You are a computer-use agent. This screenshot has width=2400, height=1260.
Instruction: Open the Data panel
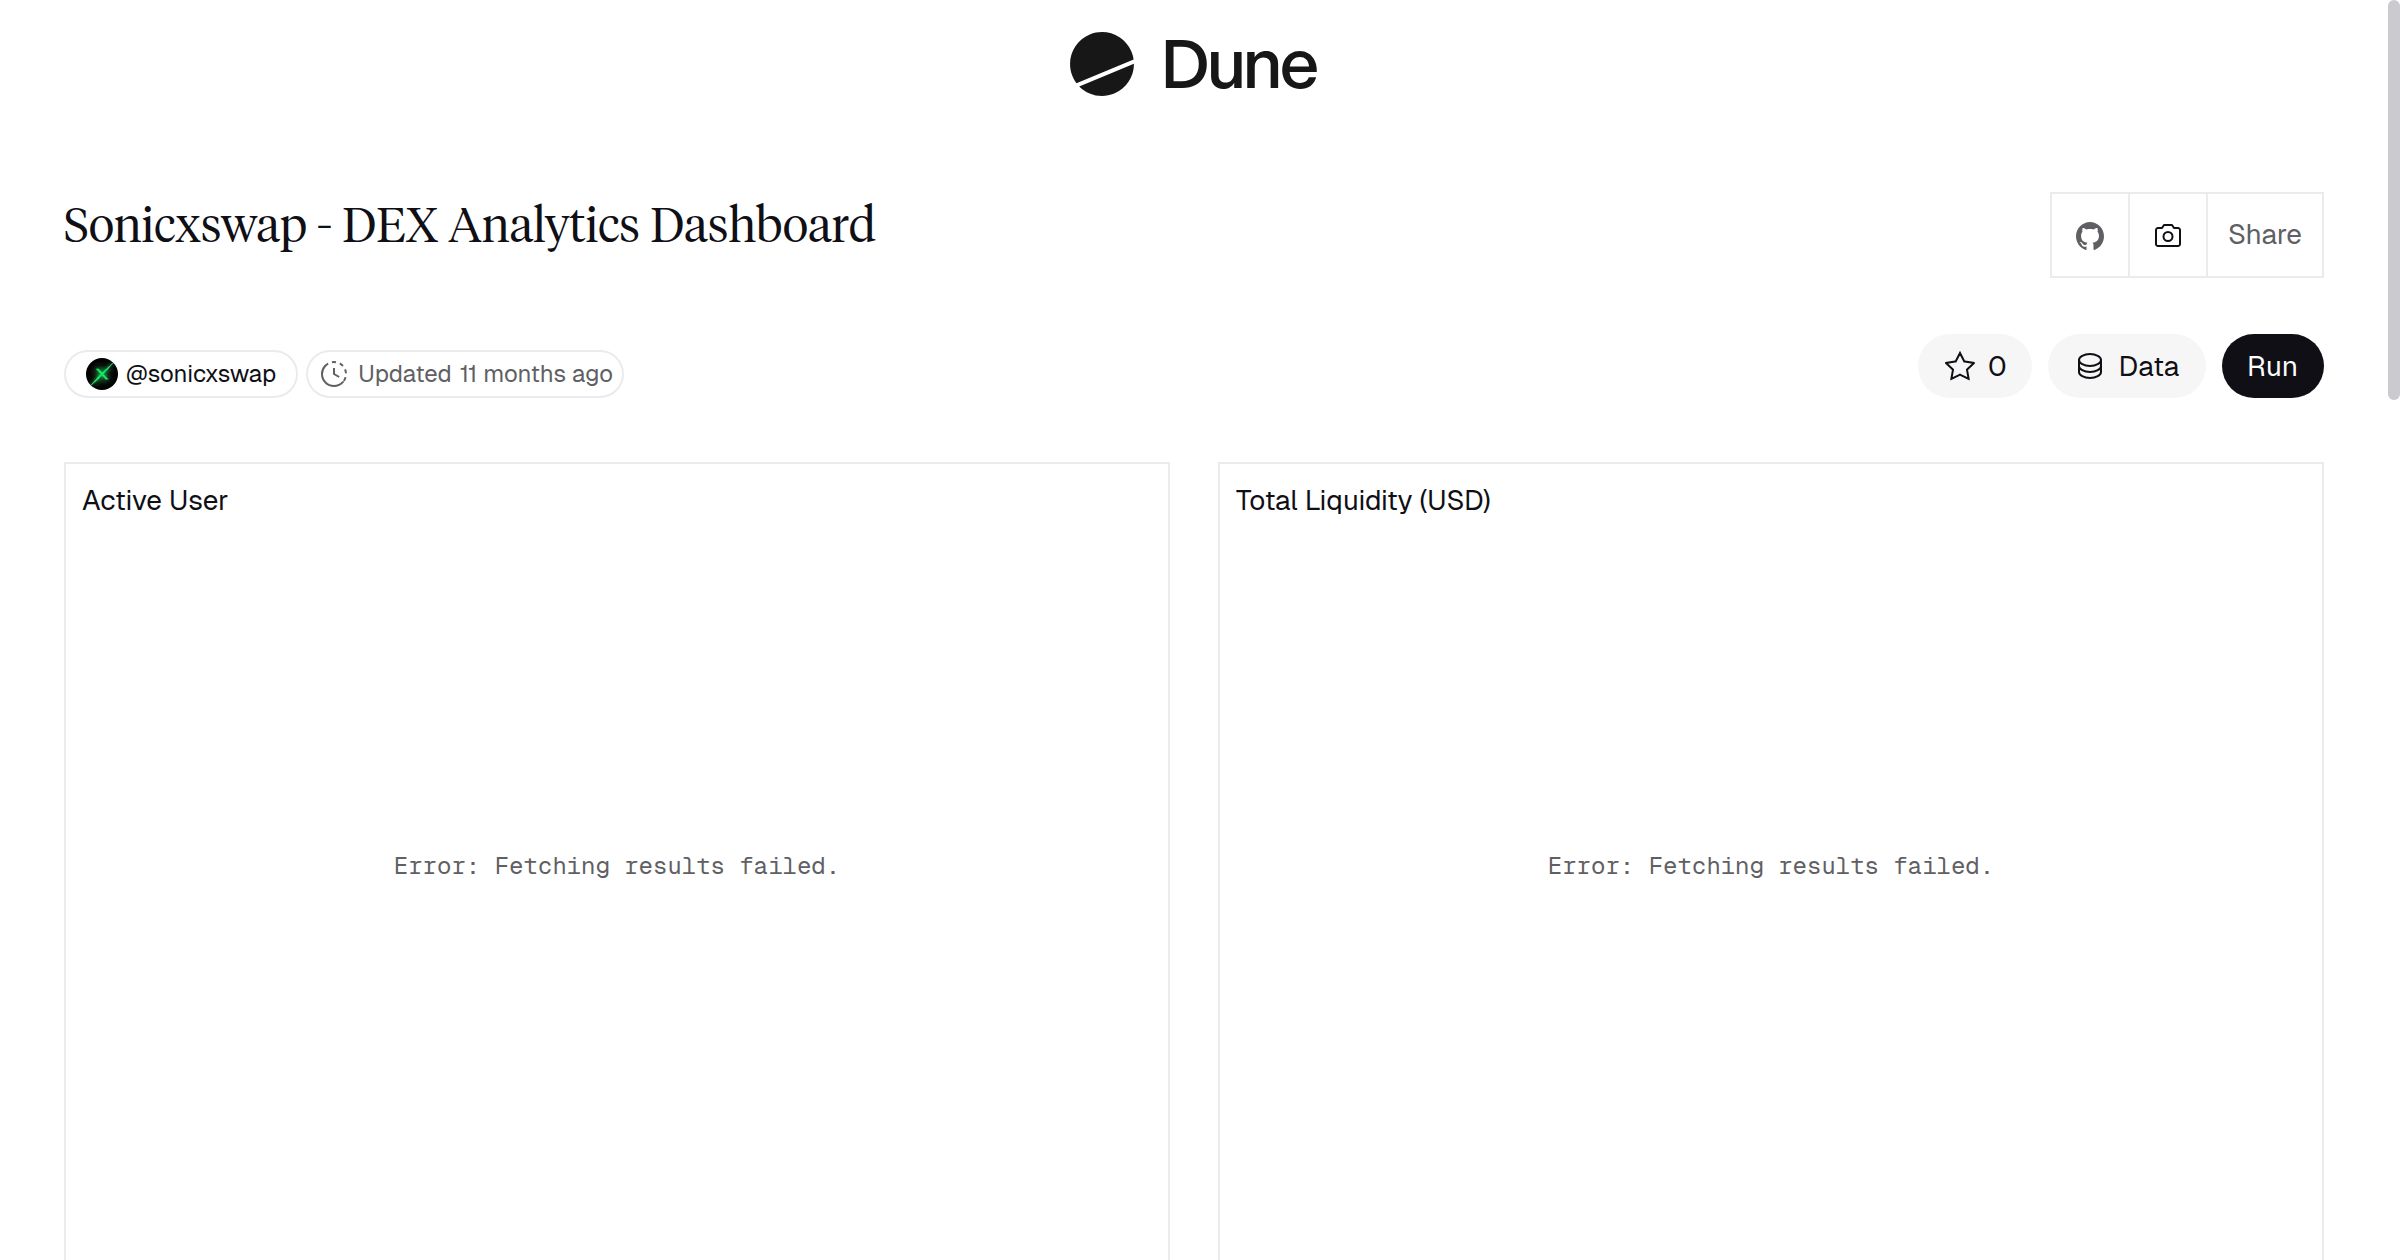2126,366
